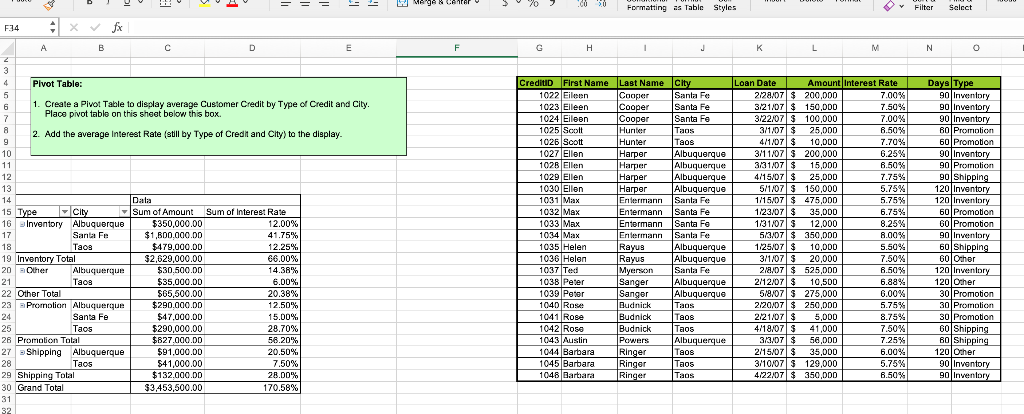Image resolution: width=1024 pixels, height=414 pixels.
Task: Select column L header
Action: [814, 48]
